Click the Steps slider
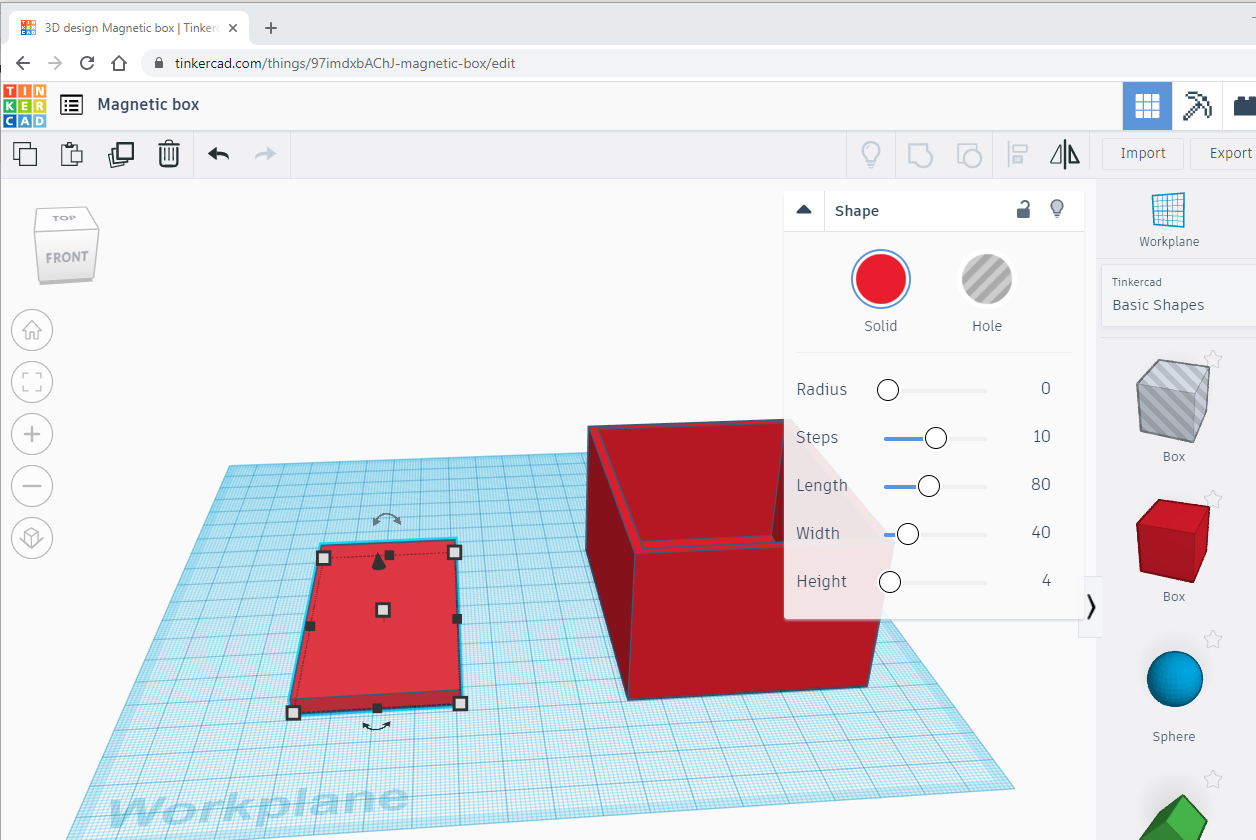 [935, 438]
